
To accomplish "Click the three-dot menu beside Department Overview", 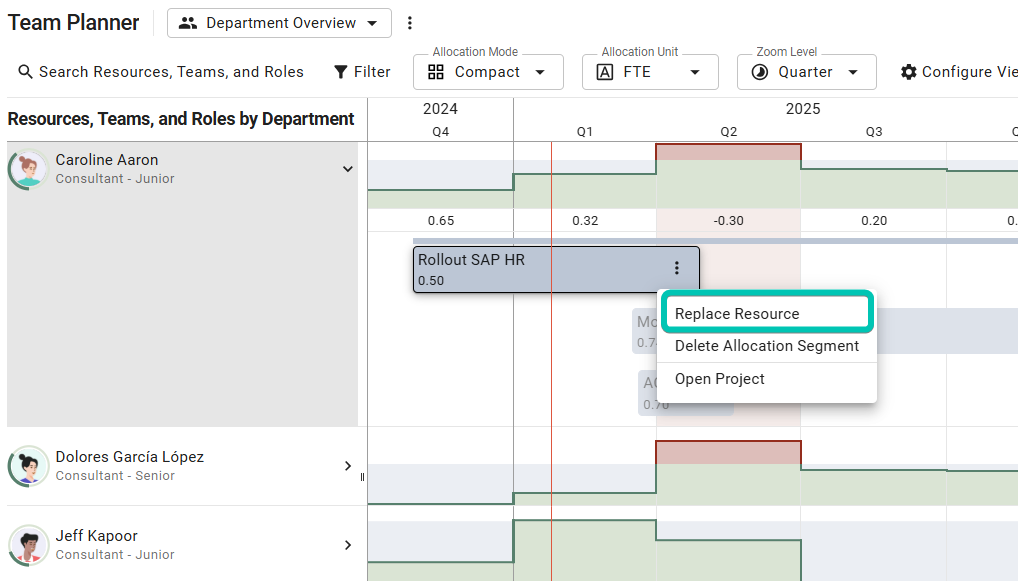I will click(409, 23).
